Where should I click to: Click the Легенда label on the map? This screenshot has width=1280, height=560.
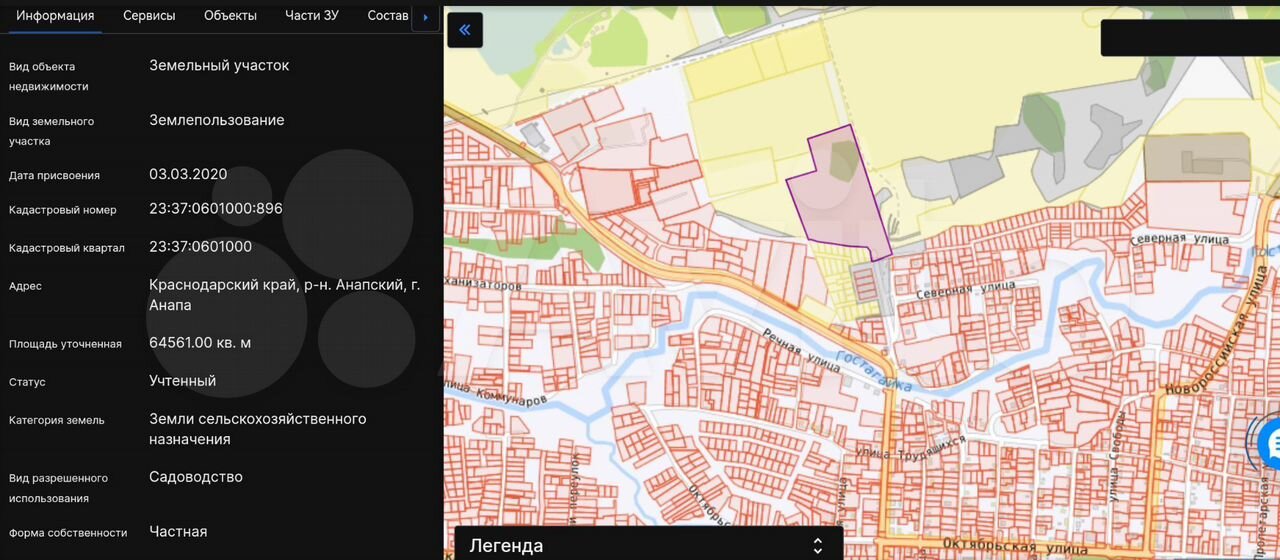point(506,546)
